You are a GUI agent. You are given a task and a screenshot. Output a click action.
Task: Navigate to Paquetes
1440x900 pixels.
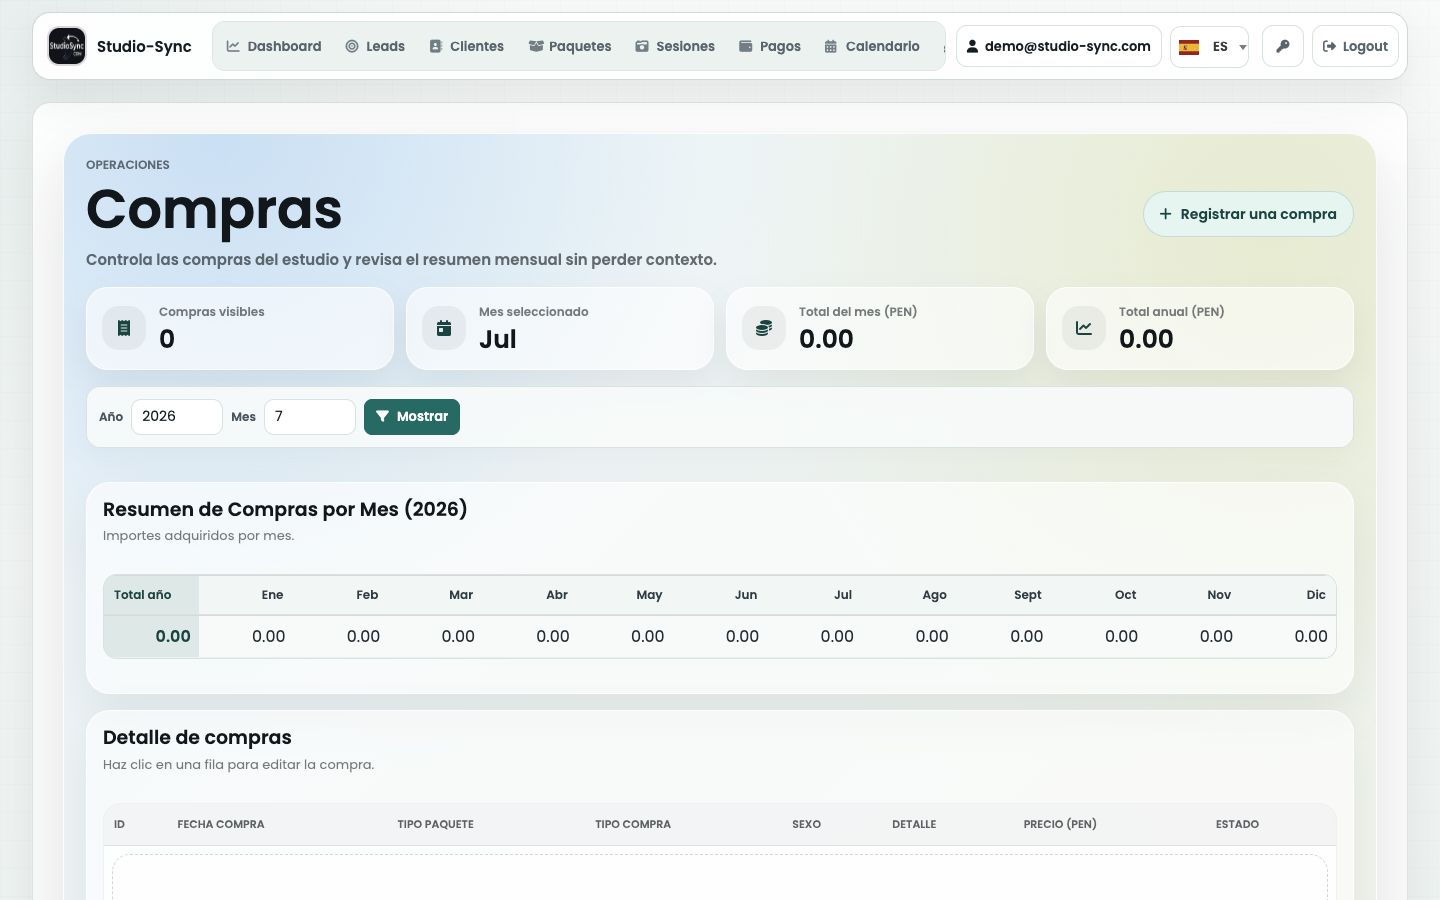pos(570,46)
